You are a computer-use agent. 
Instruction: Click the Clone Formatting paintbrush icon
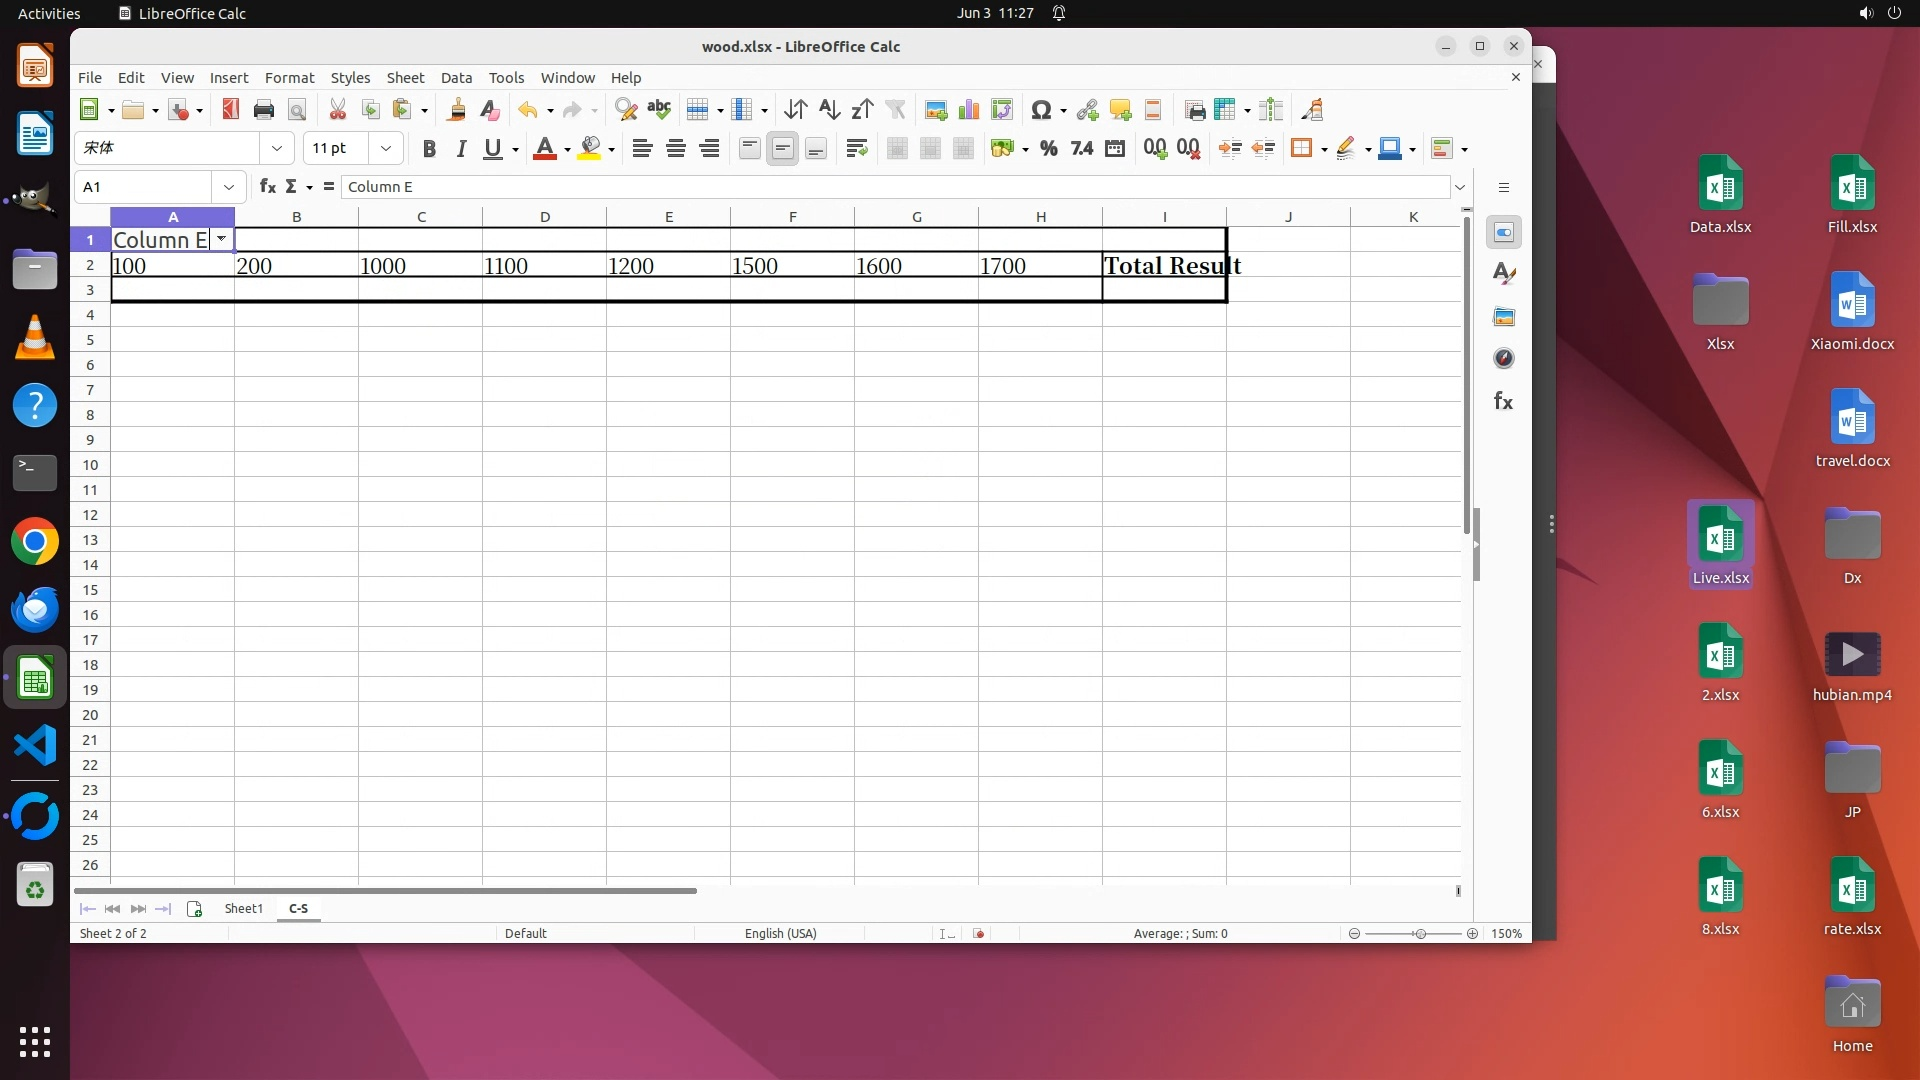(x=456, y=110)
